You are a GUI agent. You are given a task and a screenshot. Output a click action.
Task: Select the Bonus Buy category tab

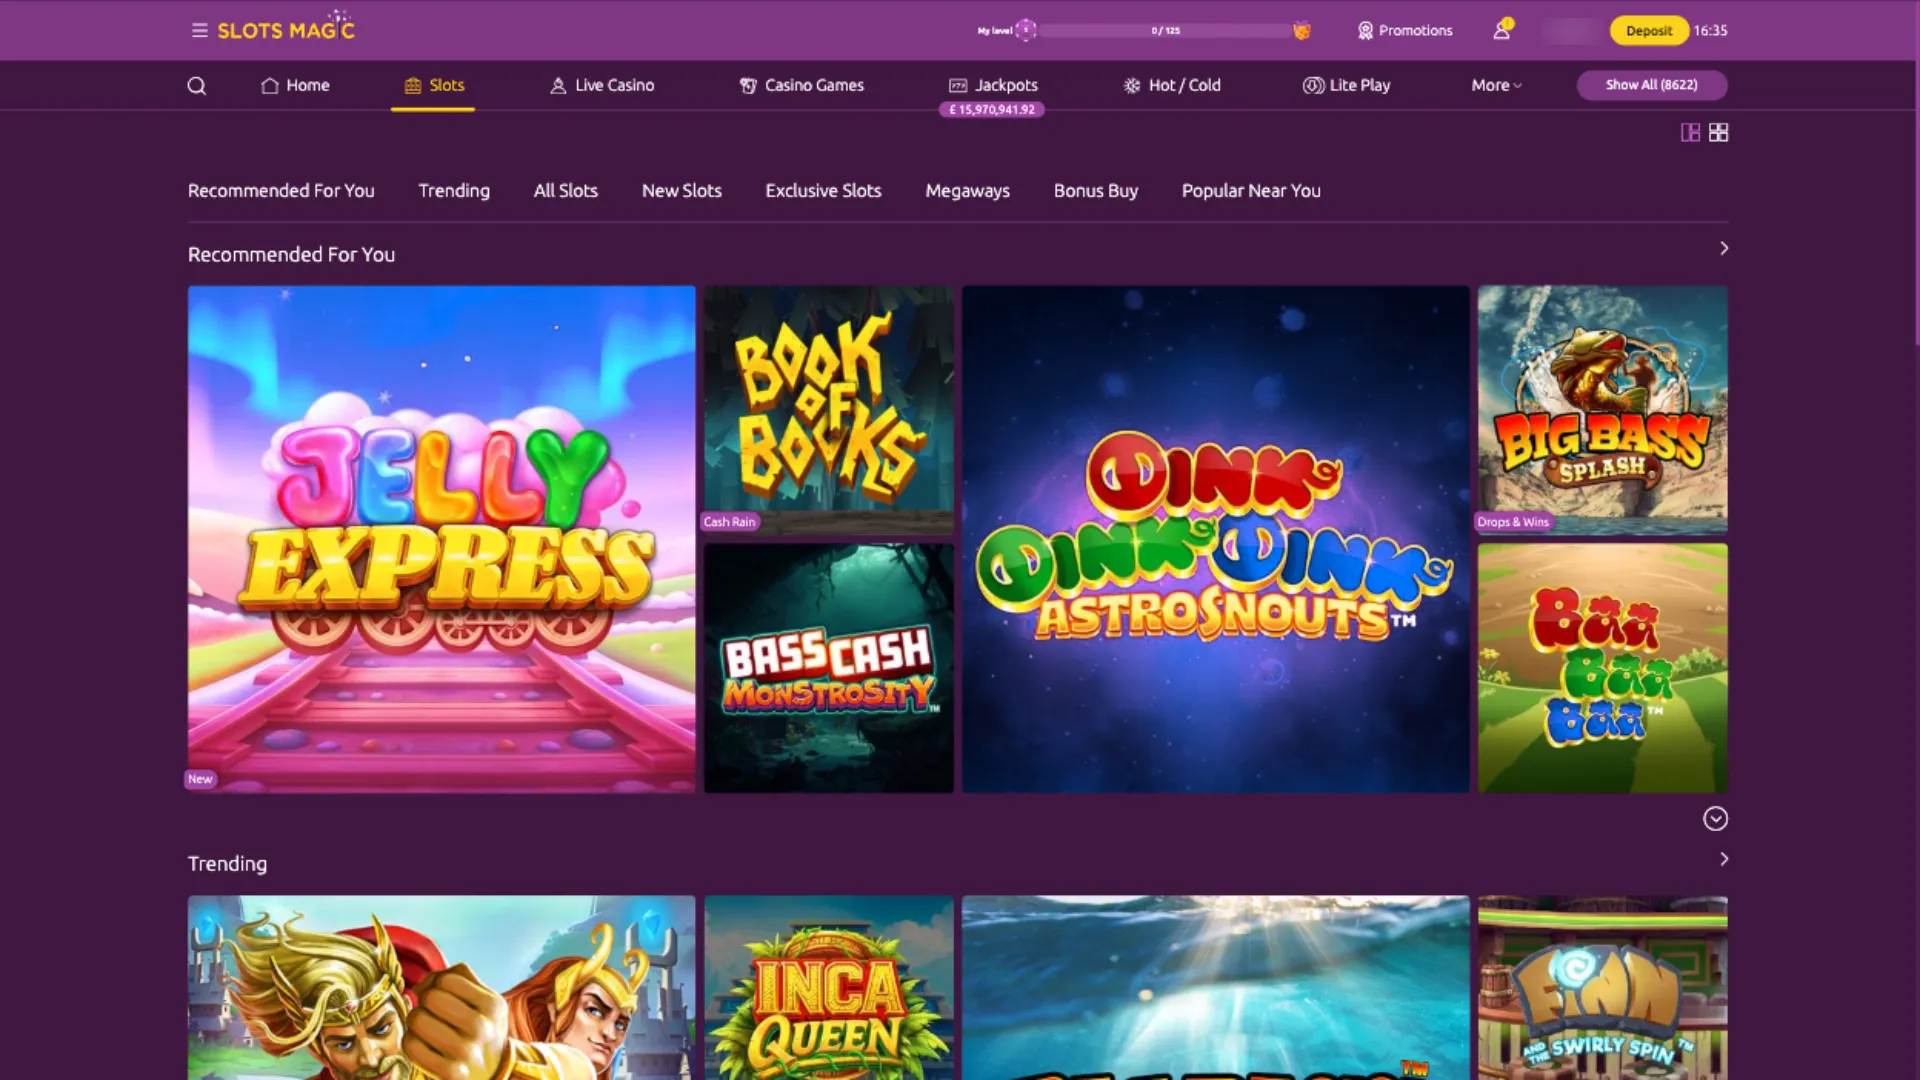tap(1095, 190)
